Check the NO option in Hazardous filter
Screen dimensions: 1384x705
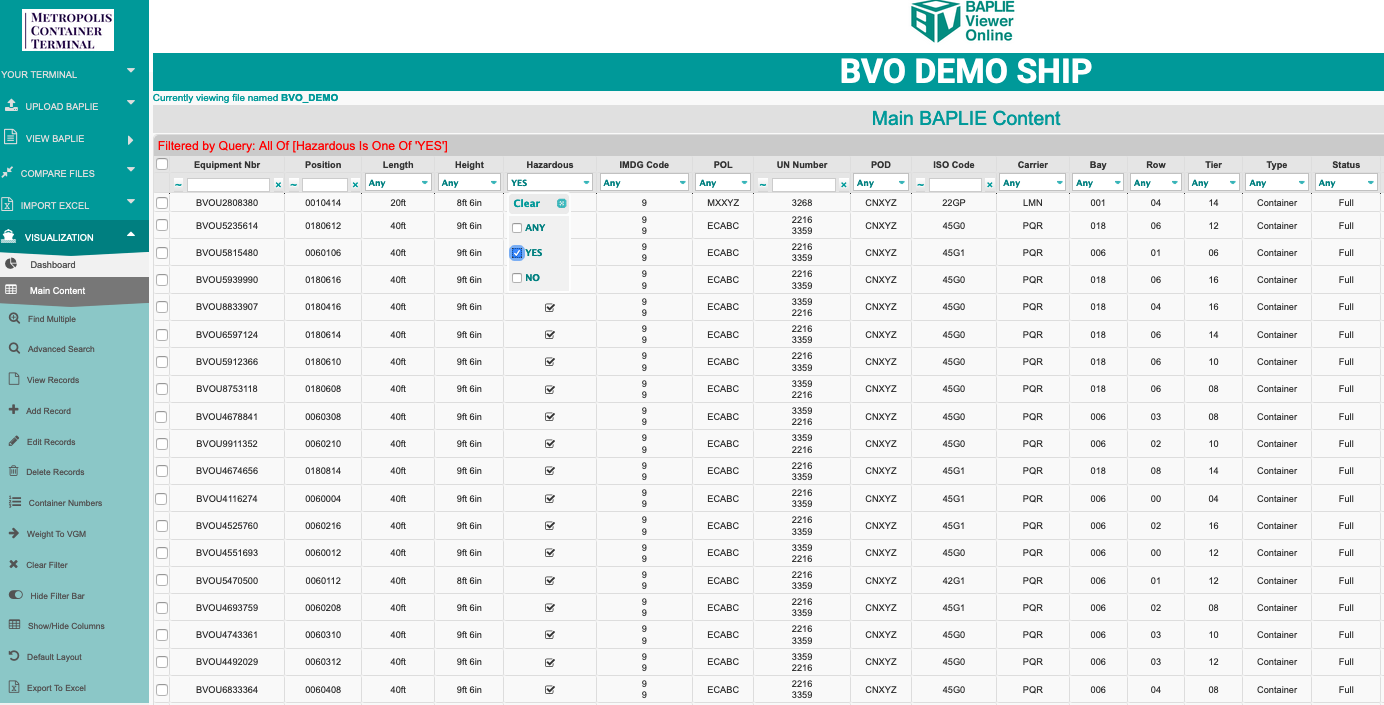(x=517, y=278)
